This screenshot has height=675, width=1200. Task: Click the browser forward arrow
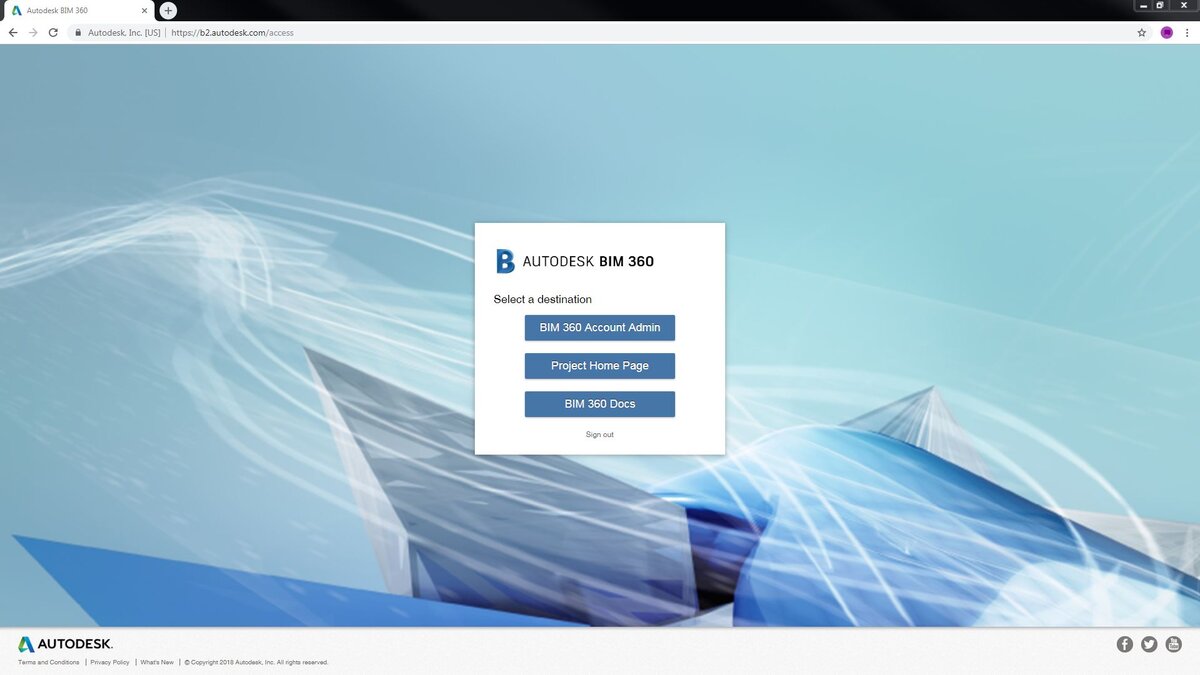coord(33,33)
